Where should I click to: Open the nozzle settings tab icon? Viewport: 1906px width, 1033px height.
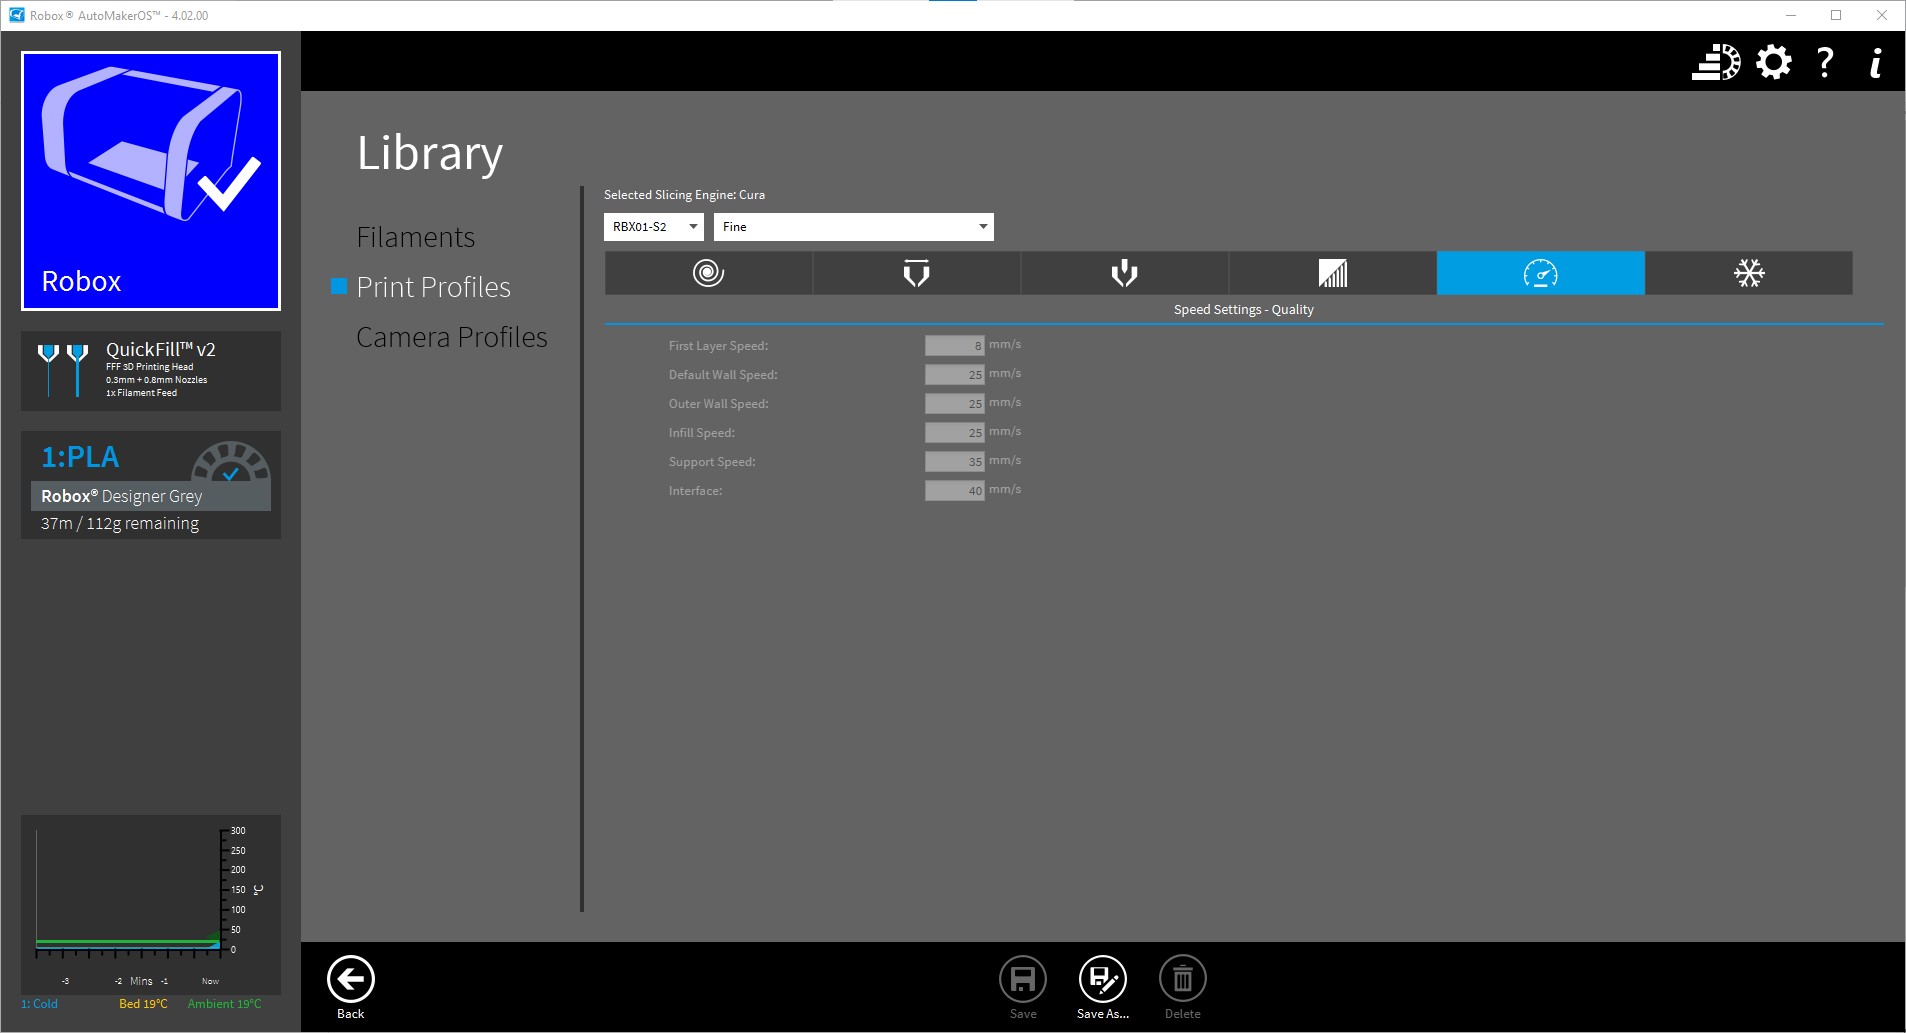(x=916, y=273)
